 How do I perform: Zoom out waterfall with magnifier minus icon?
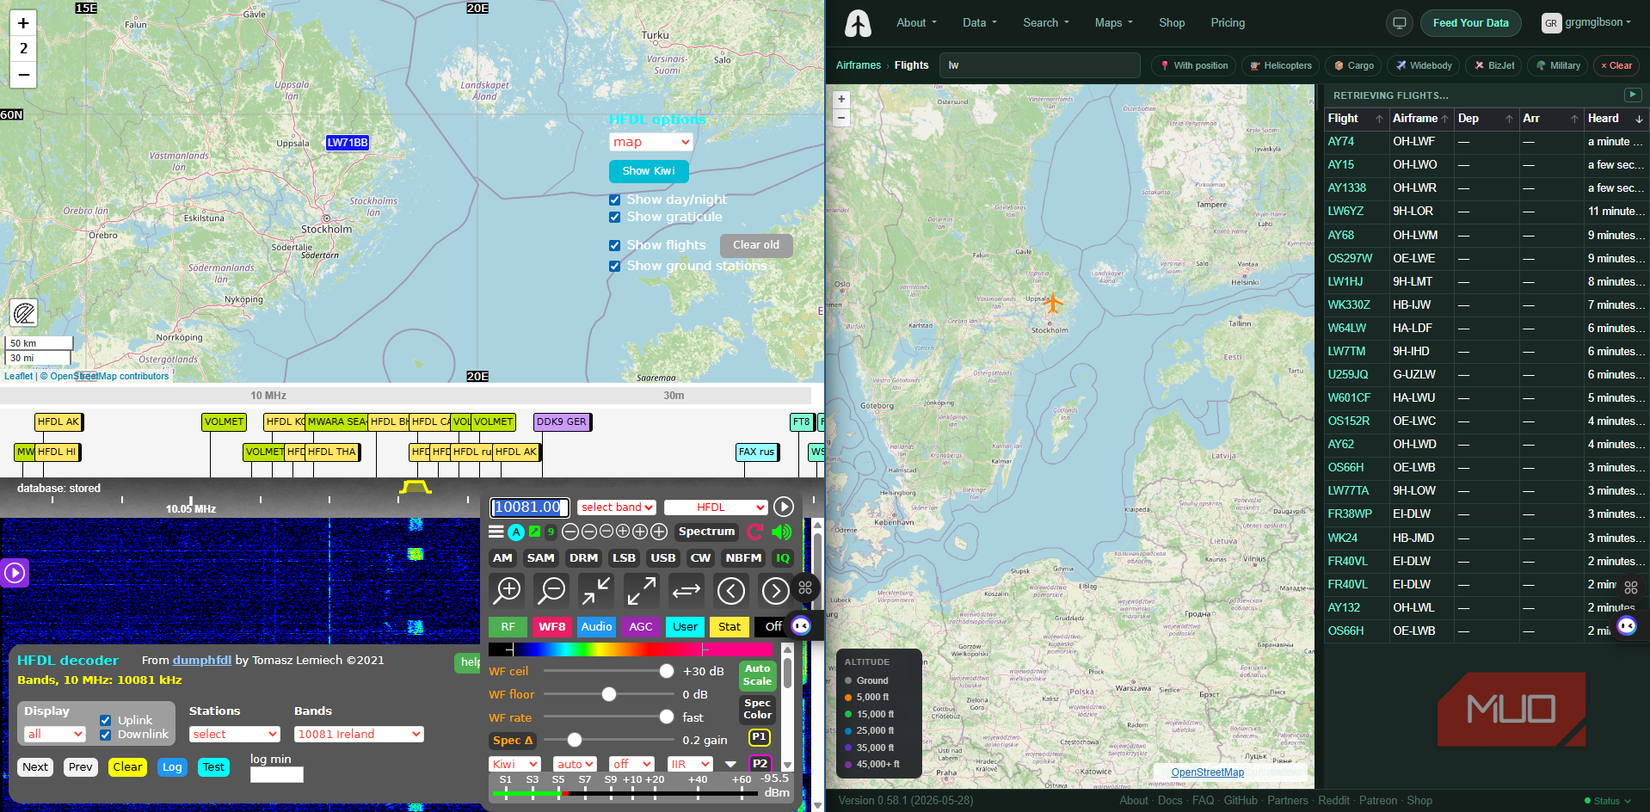pyautogui.click(x=551, y=590)
